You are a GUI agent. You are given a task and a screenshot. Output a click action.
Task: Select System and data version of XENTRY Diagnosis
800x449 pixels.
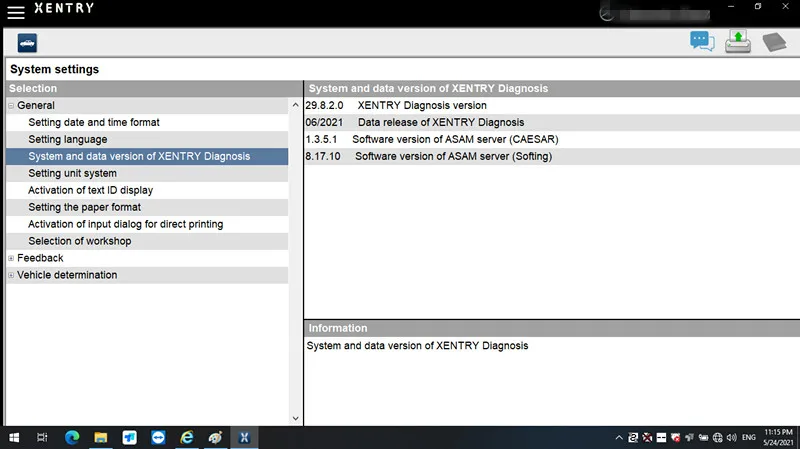pyautogui.click(x=147, y=156)
